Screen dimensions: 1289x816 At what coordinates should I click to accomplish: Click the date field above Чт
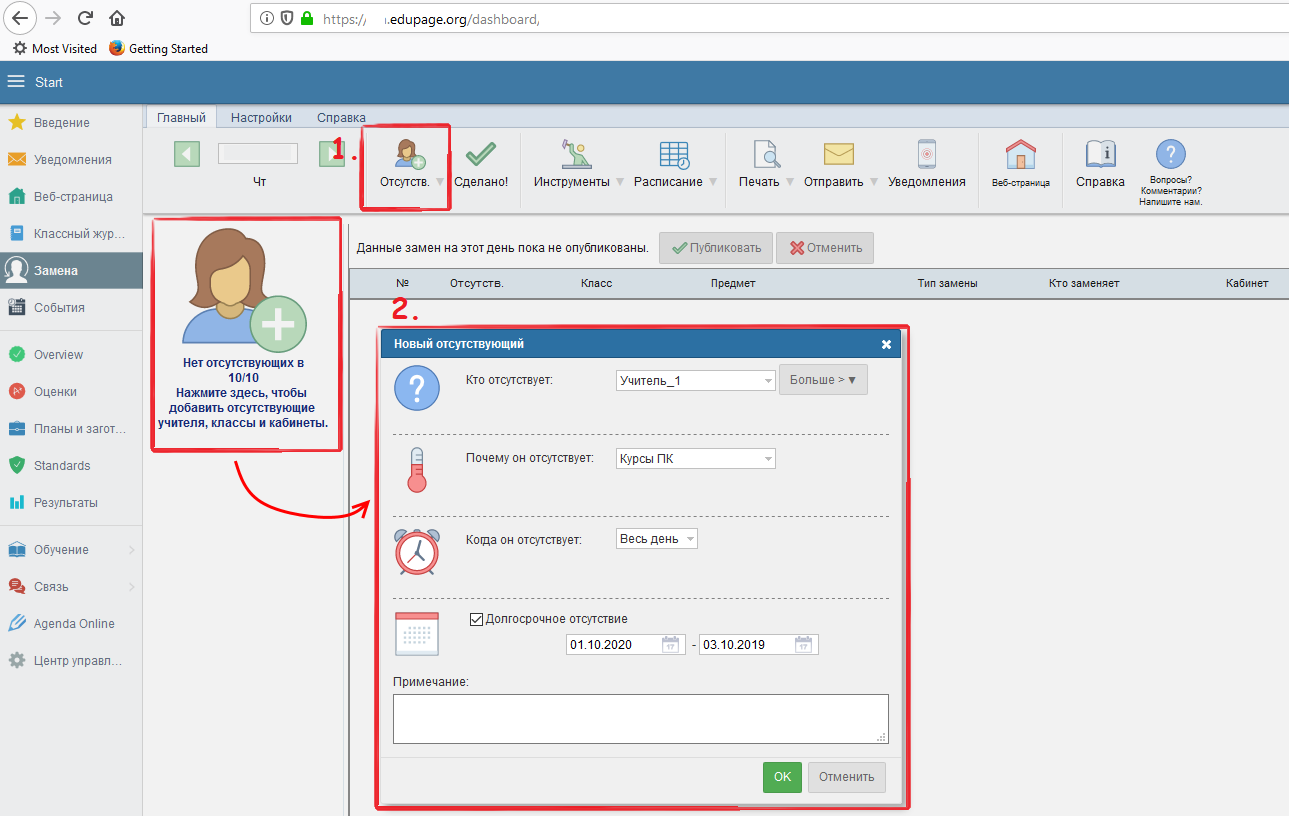[258, 153]
